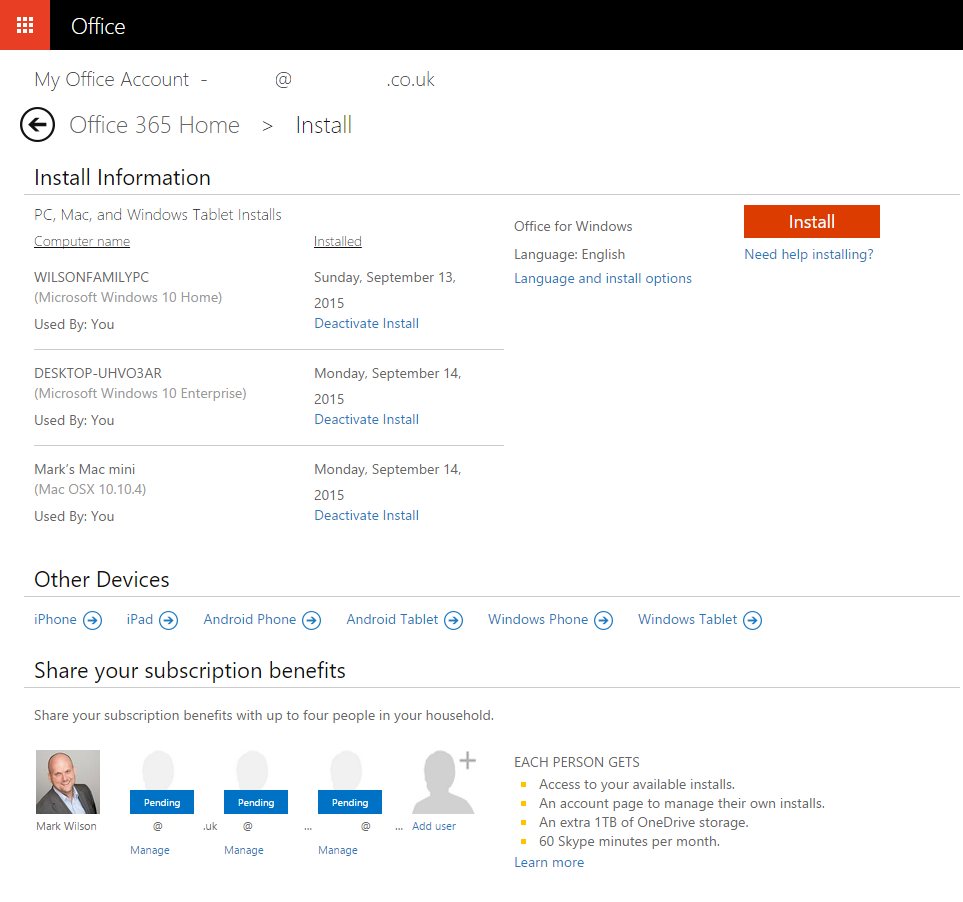Navigate to Office 365 Home breadcrumb
963x902 pixels.
154,124
